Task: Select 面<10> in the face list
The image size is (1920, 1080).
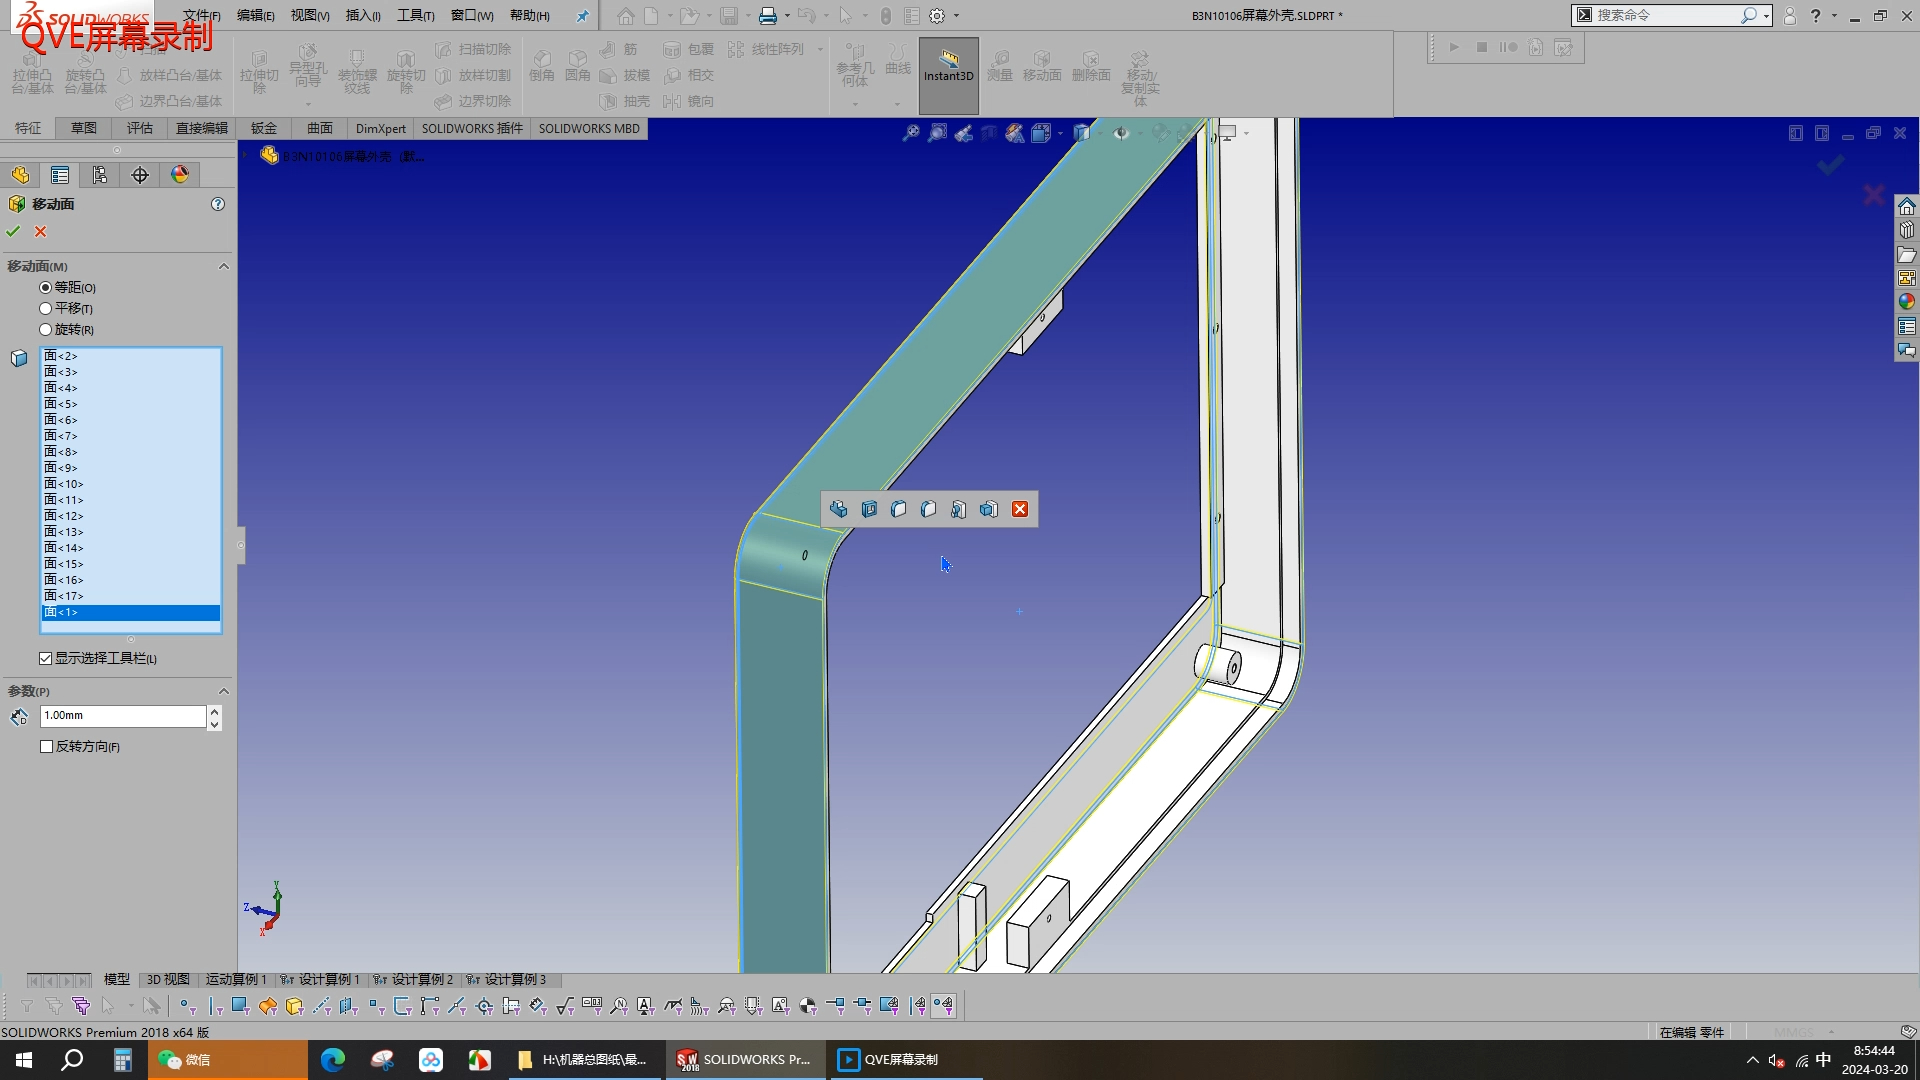Action: coord(64,484)
